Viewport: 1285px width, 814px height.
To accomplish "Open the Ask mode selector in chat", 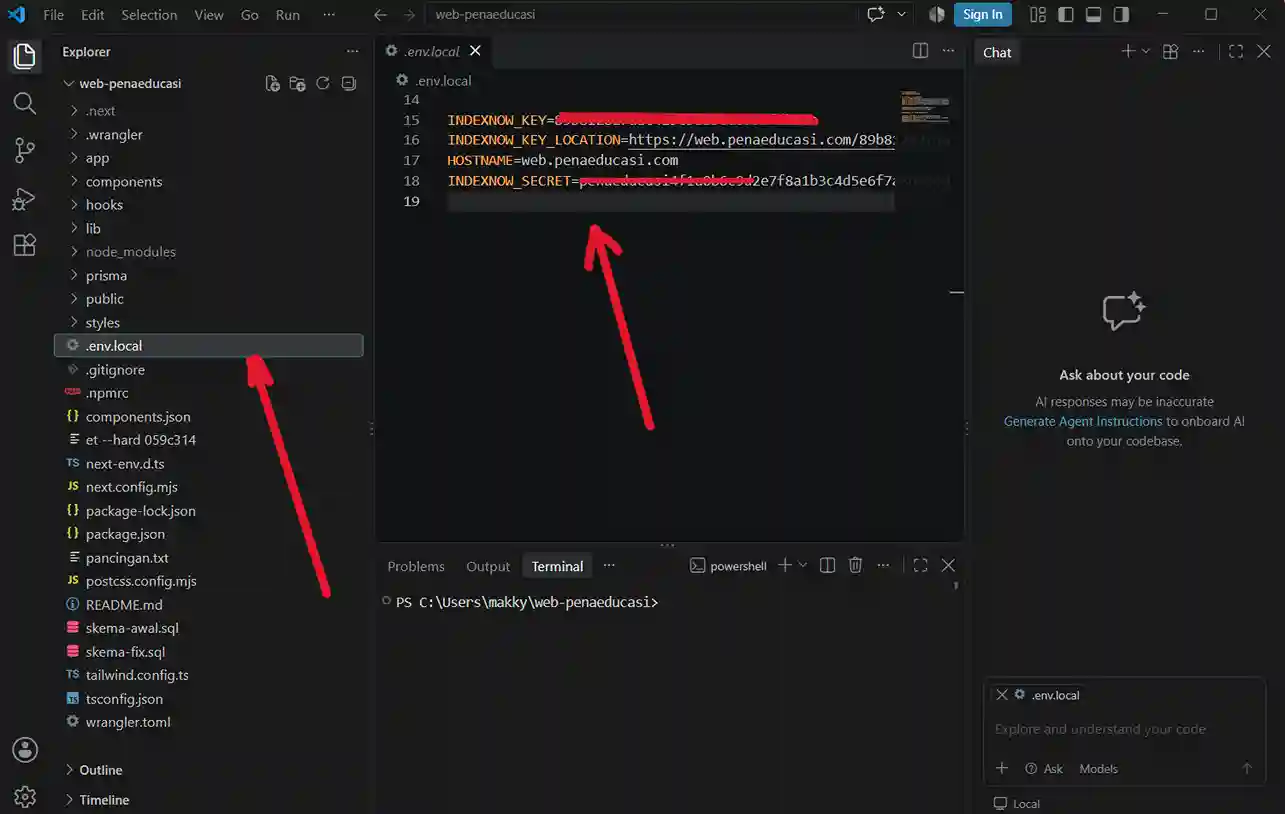I will (x=1044, y=769).
